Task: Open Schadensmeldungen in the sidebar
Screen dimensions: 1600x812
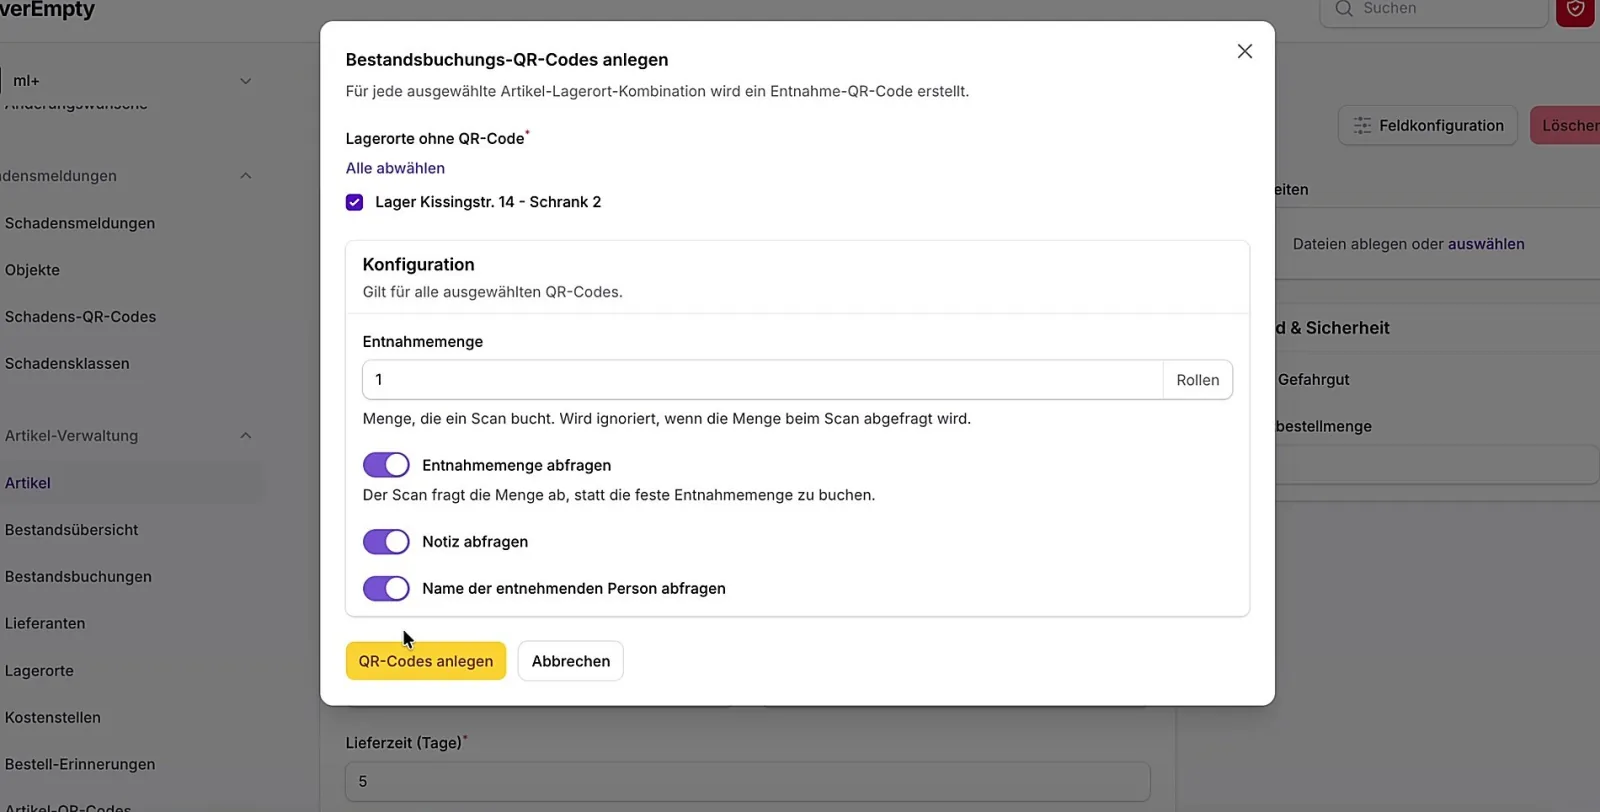Action: coord(80,223)
